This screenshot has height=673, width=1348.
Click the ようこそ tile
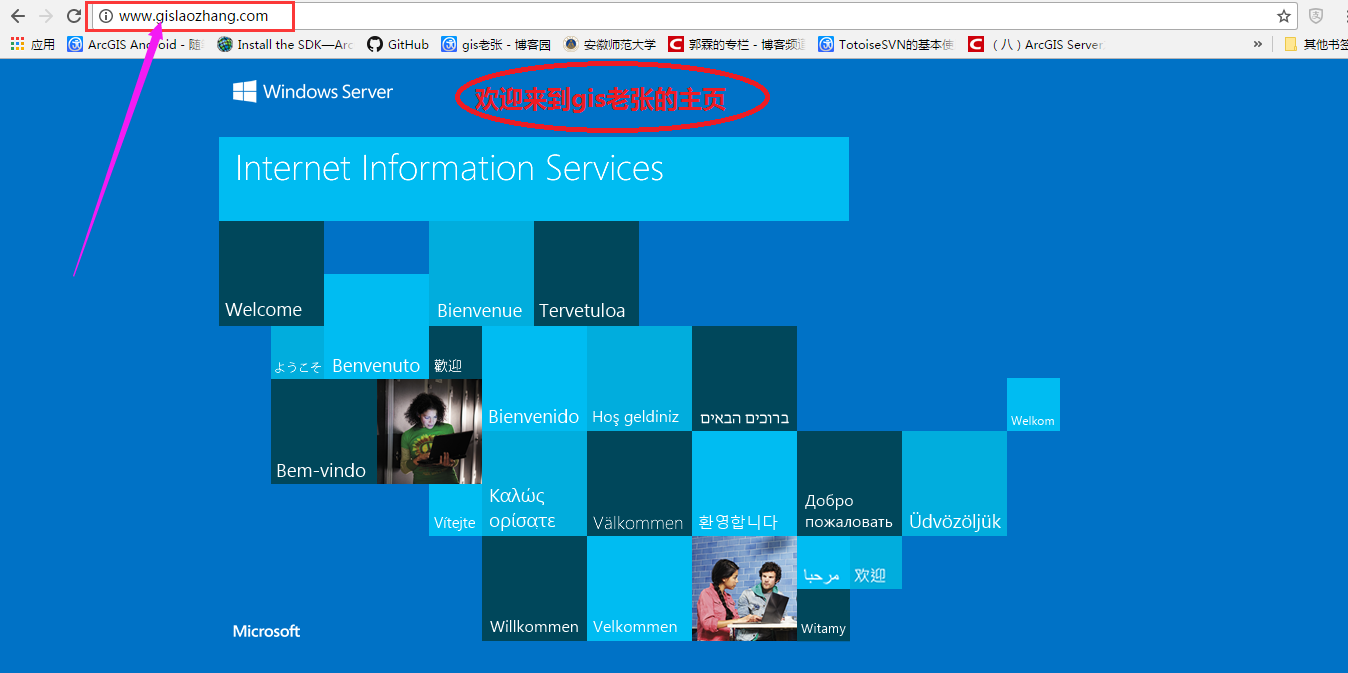pos(297,352)
